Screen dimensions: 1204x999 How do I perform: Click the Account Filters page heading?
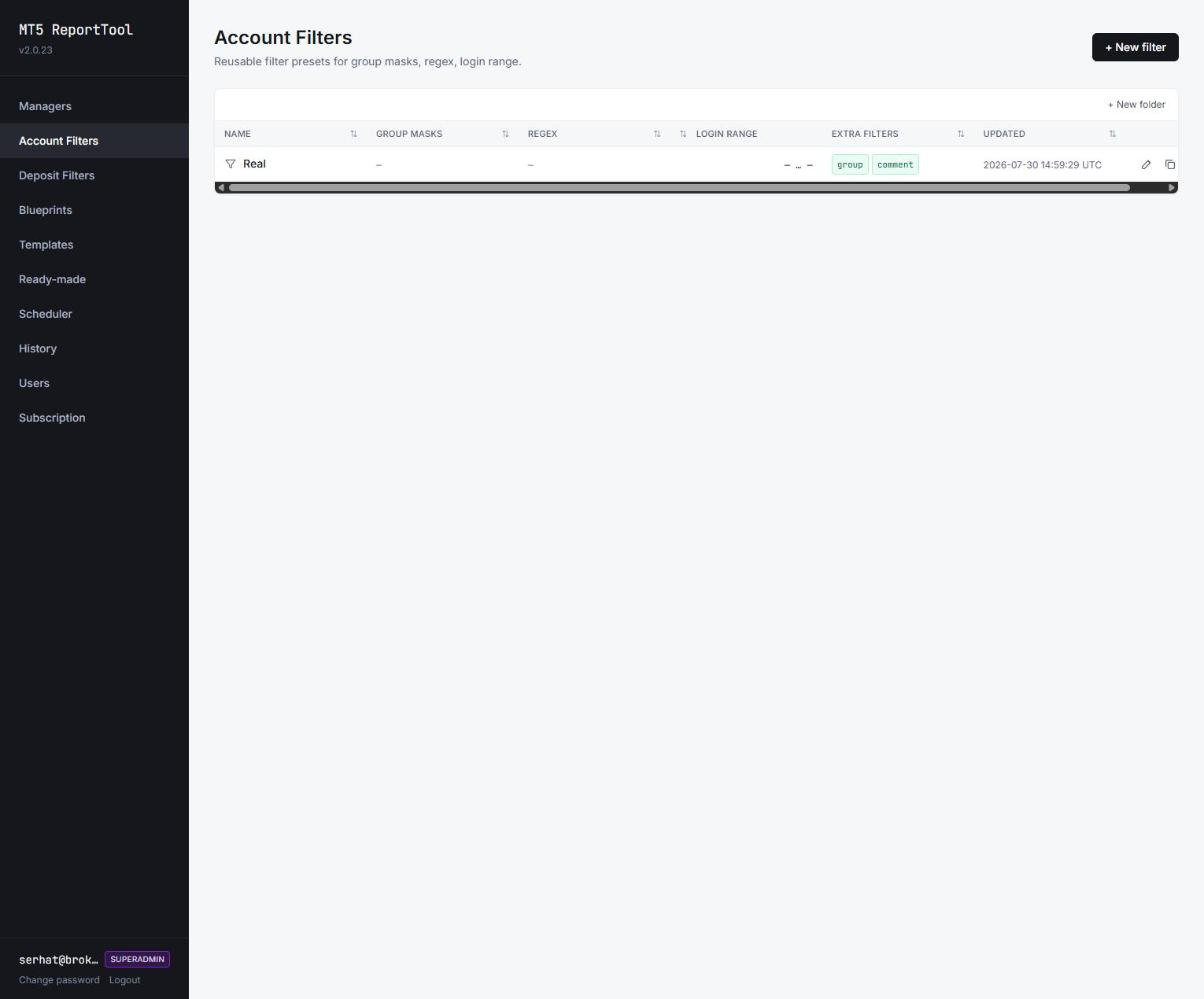(283, 38)
